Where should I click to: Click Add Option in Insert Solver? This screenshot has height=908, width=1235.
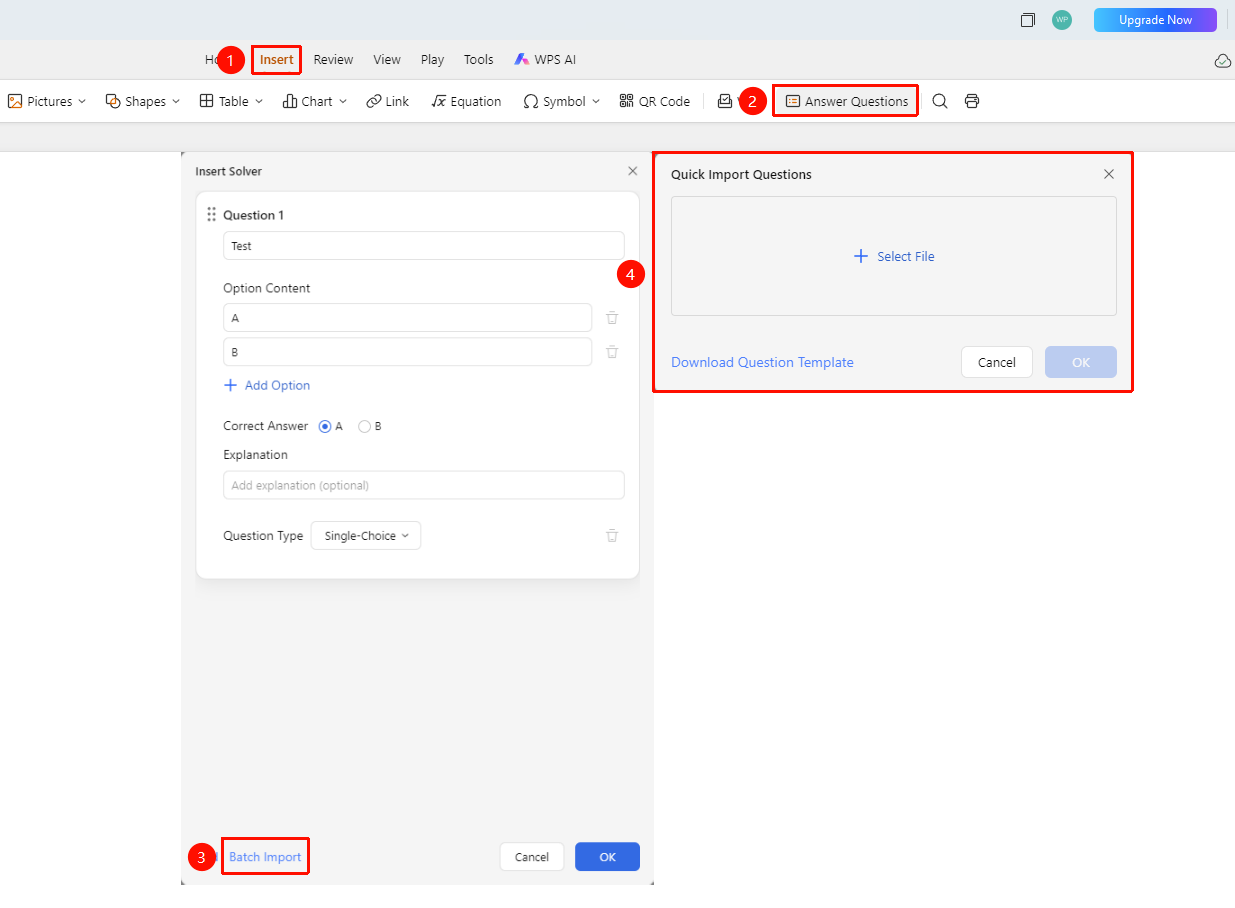(x=267, y=385)
